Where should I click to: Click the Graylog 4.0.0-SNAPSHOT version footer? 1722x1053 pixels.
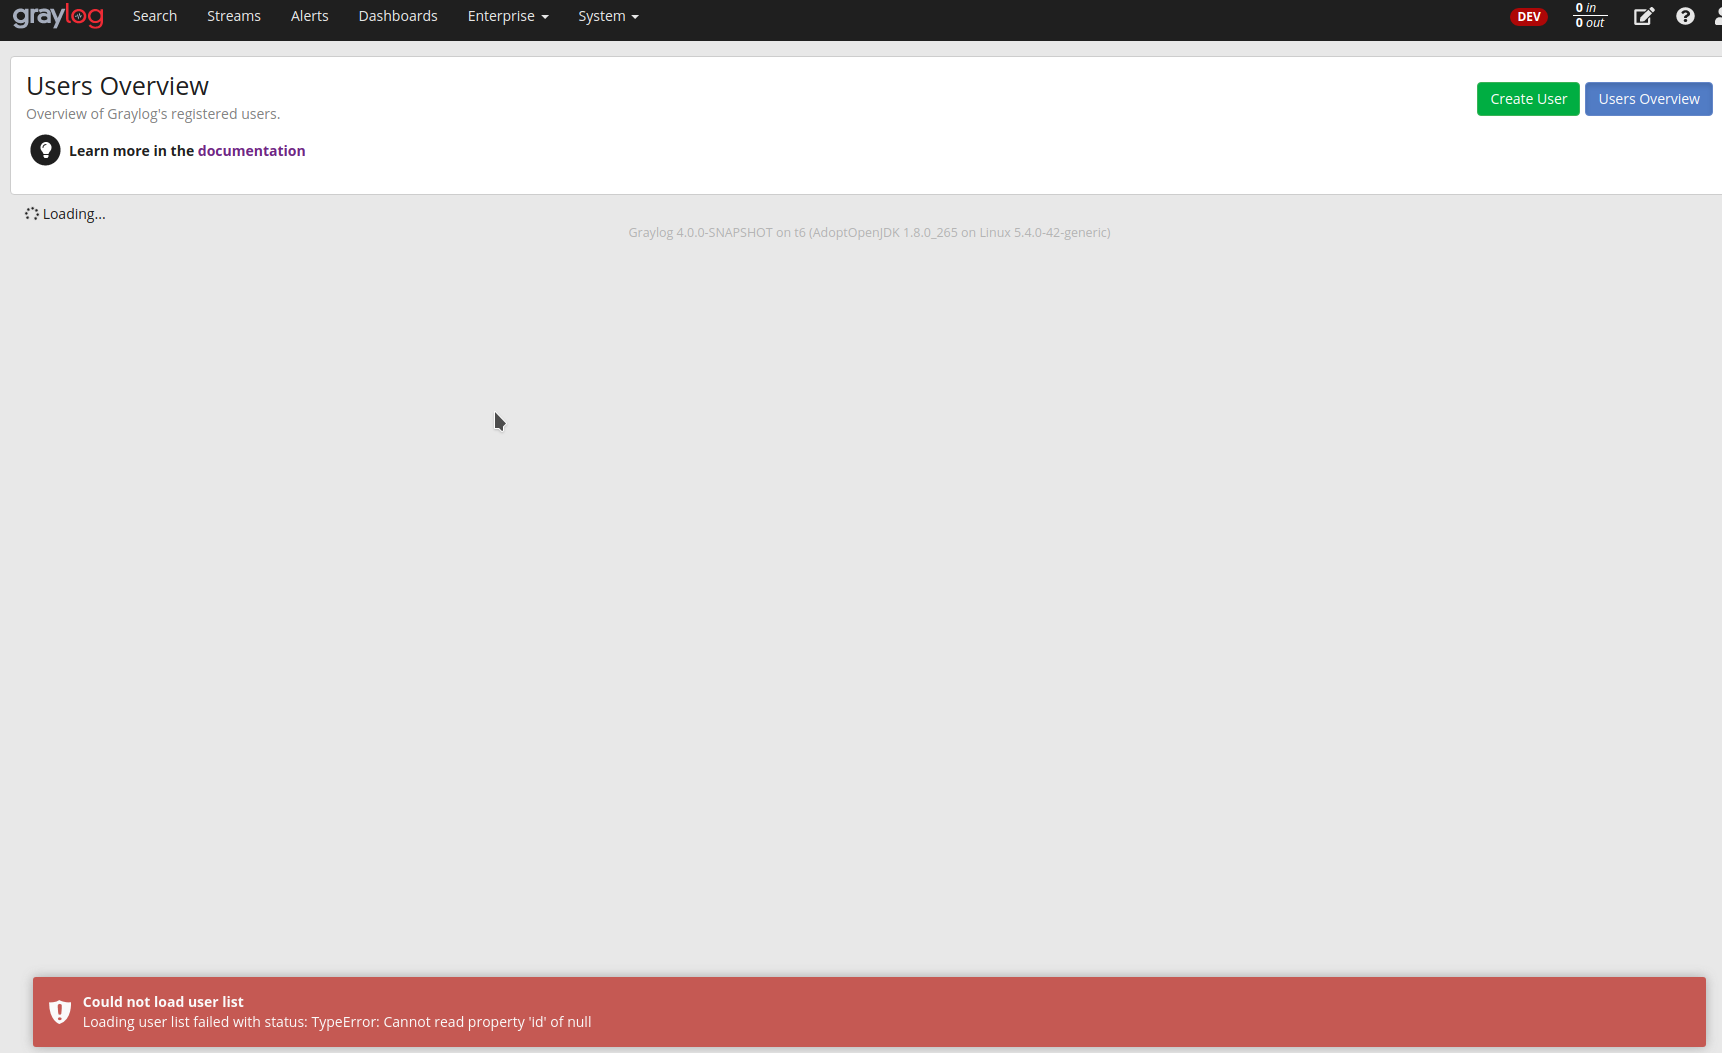[x=869, y=232]
